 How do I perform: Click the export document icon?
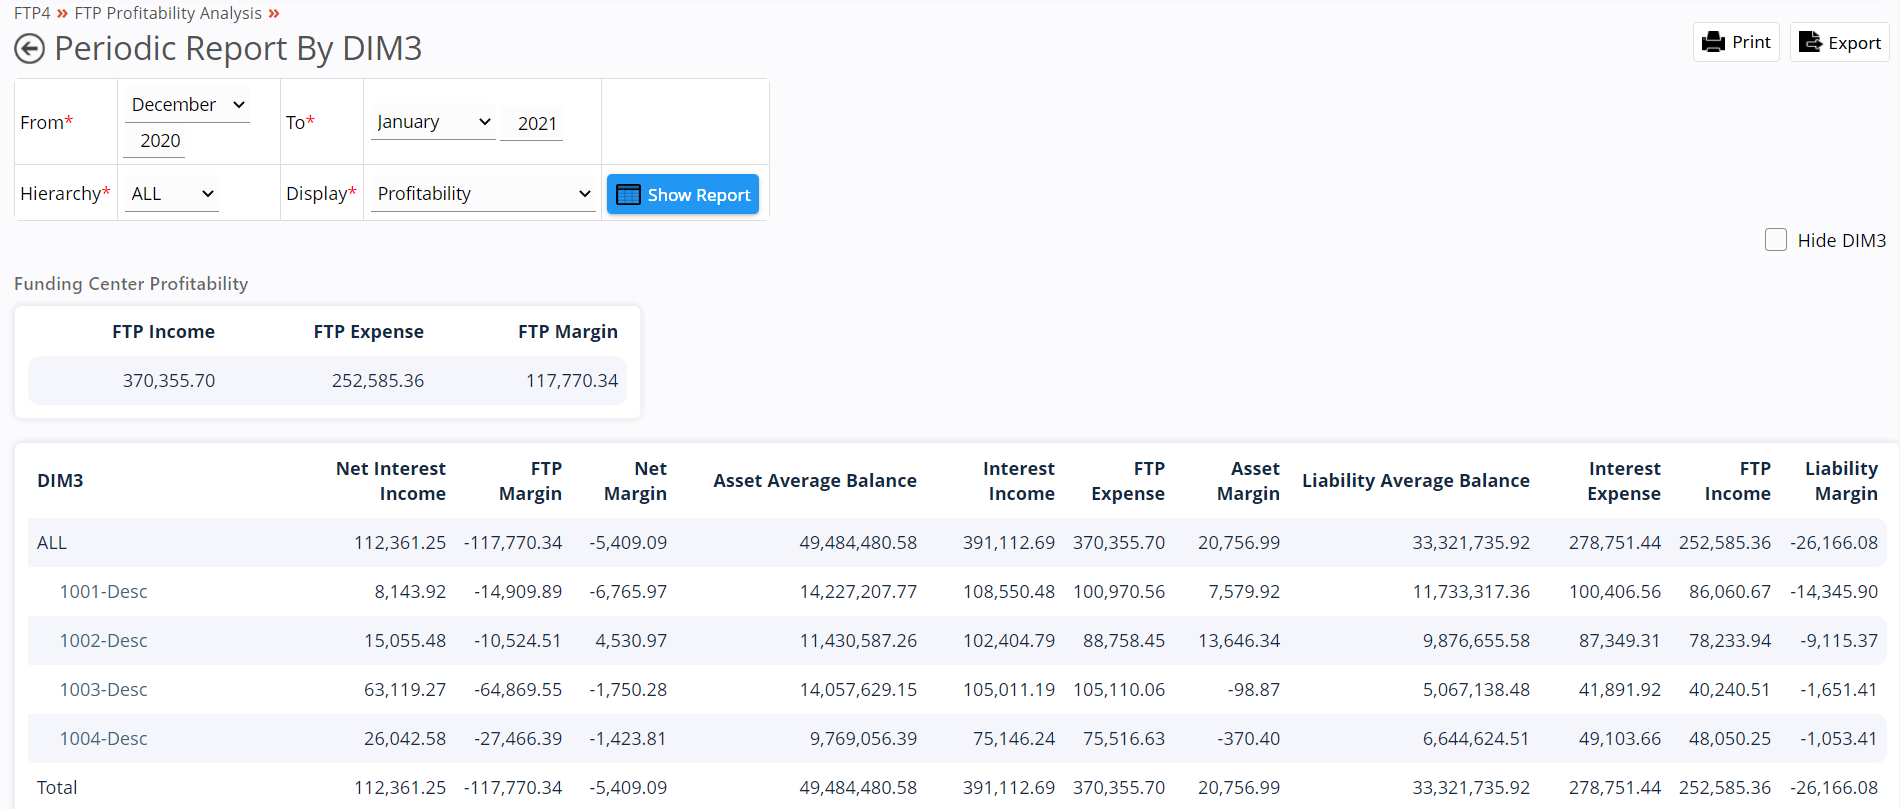tap(1810, 42)
